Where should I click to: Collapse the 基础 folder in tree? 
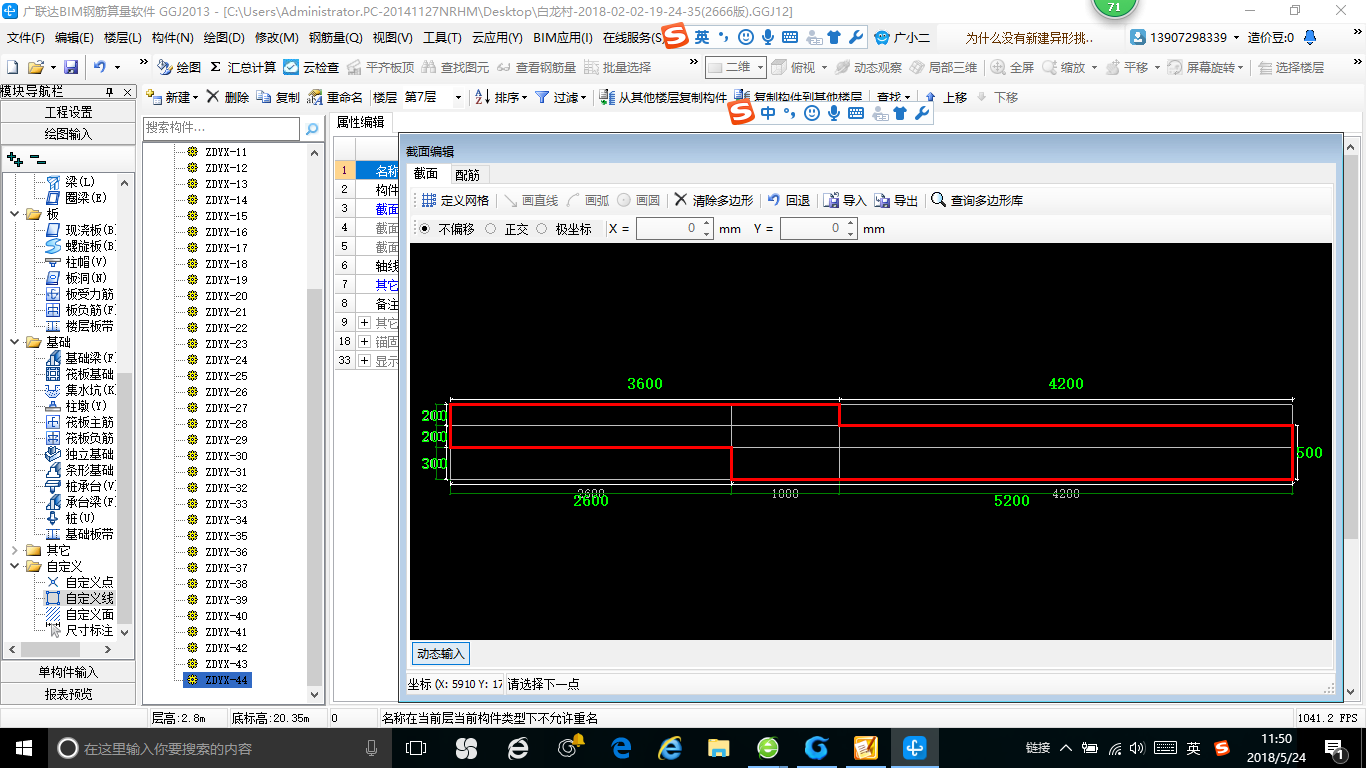[14, 342]
